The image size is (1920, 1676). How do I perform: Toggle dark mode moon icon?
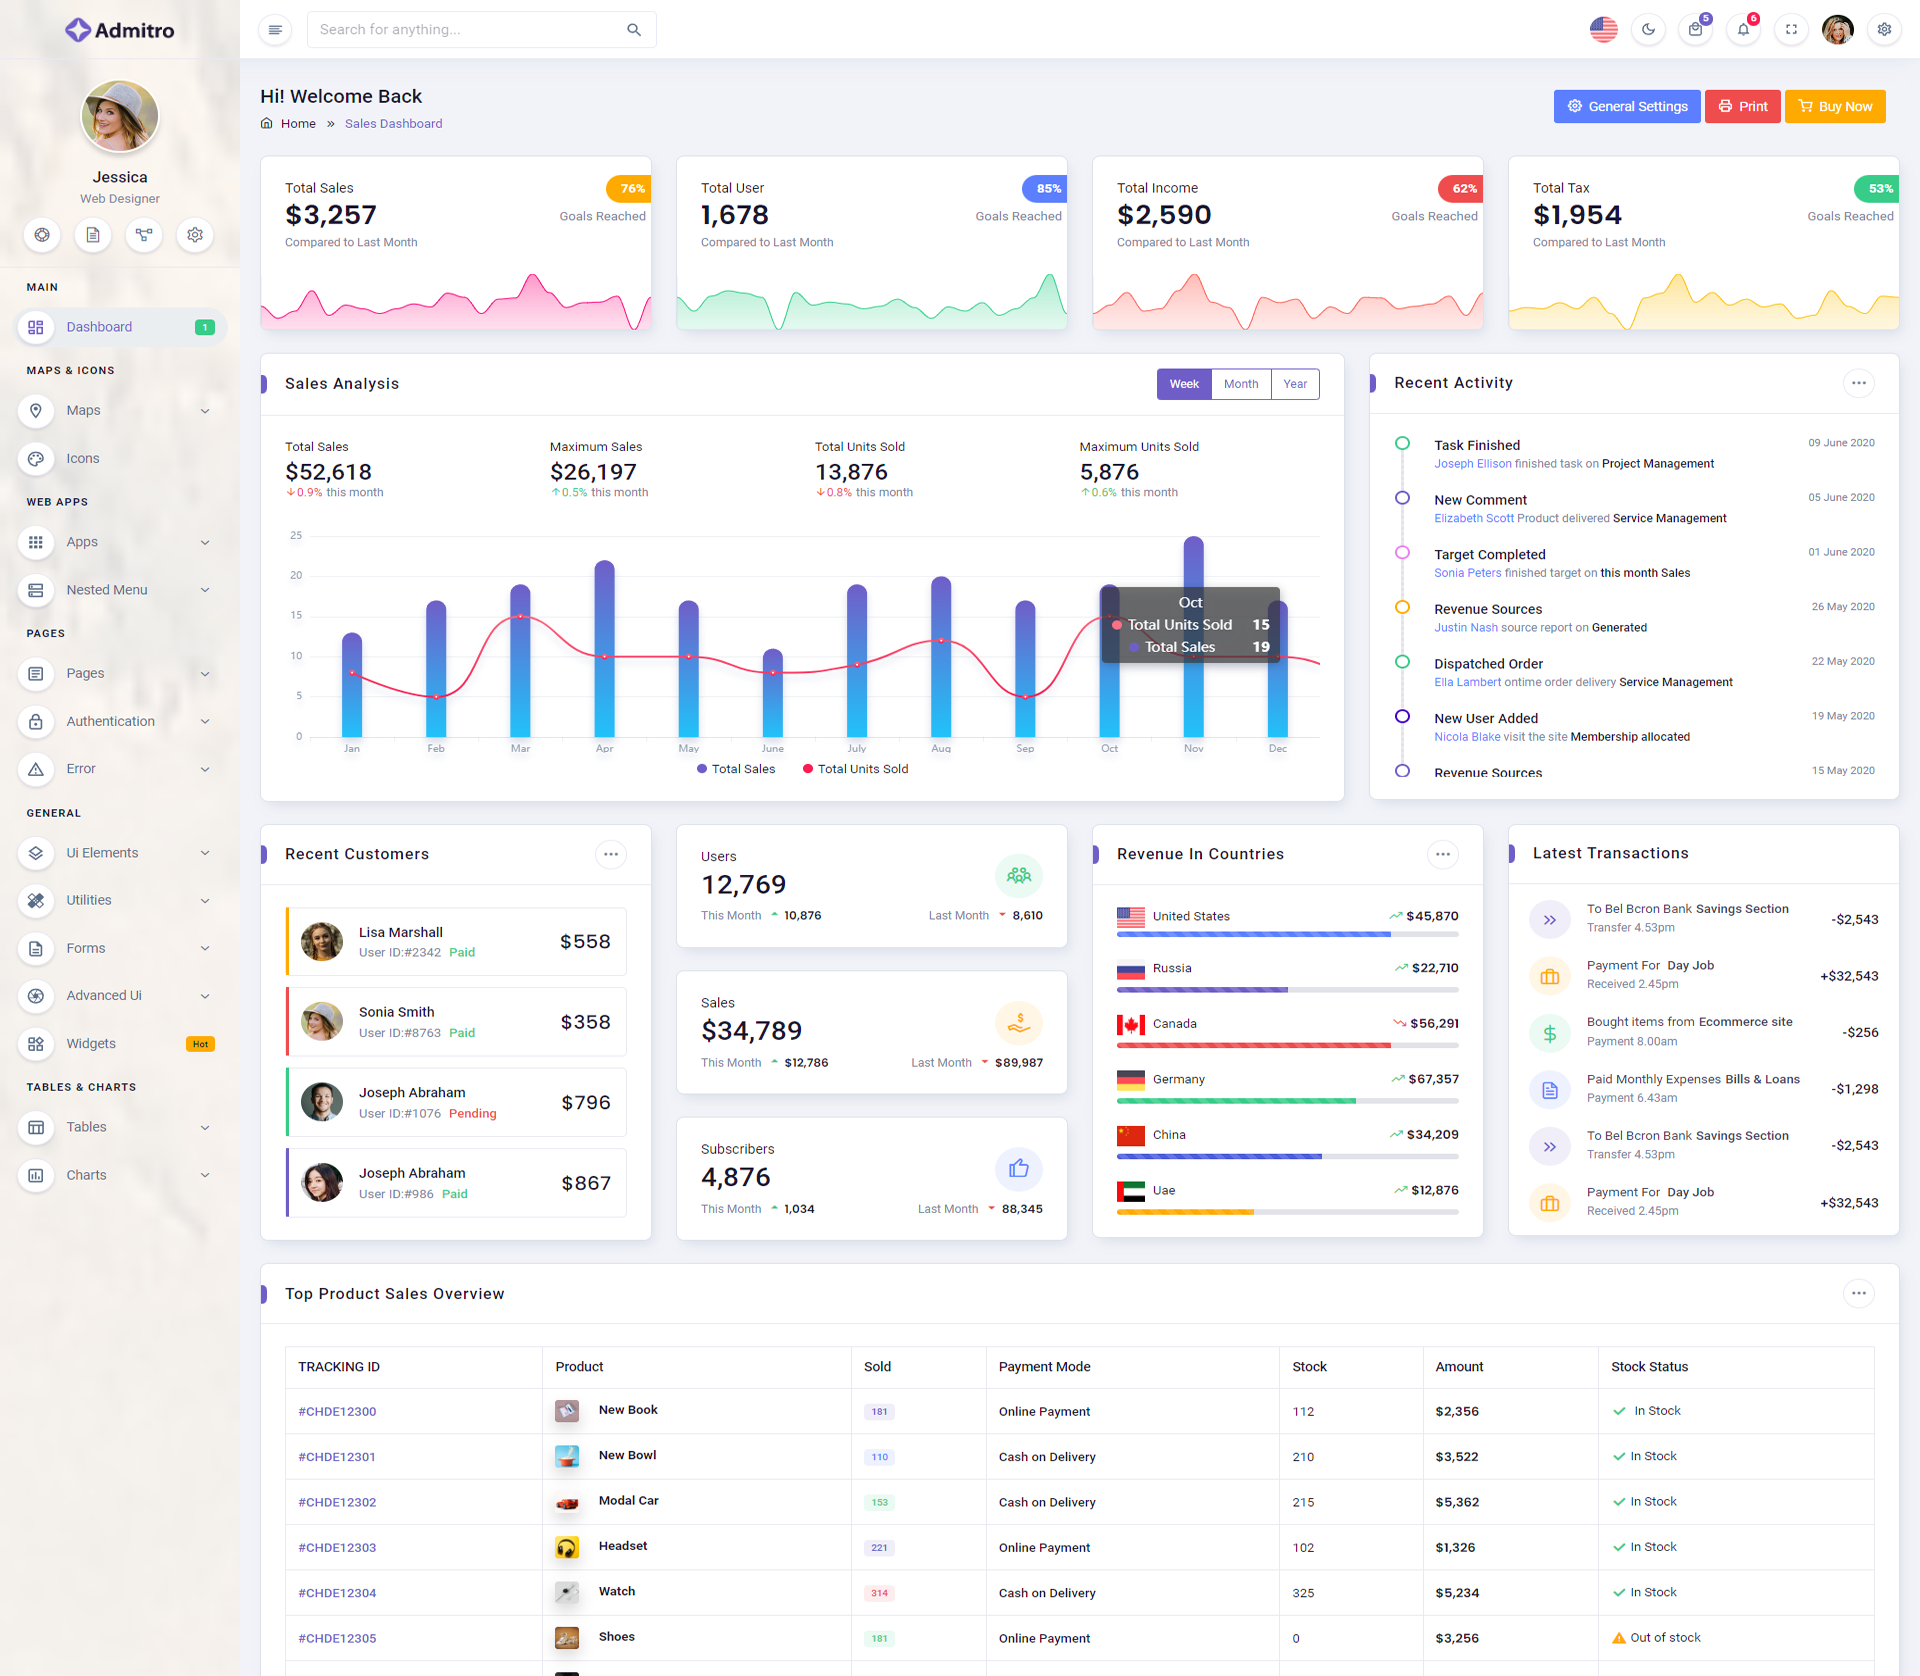[x=1648, y=29]
